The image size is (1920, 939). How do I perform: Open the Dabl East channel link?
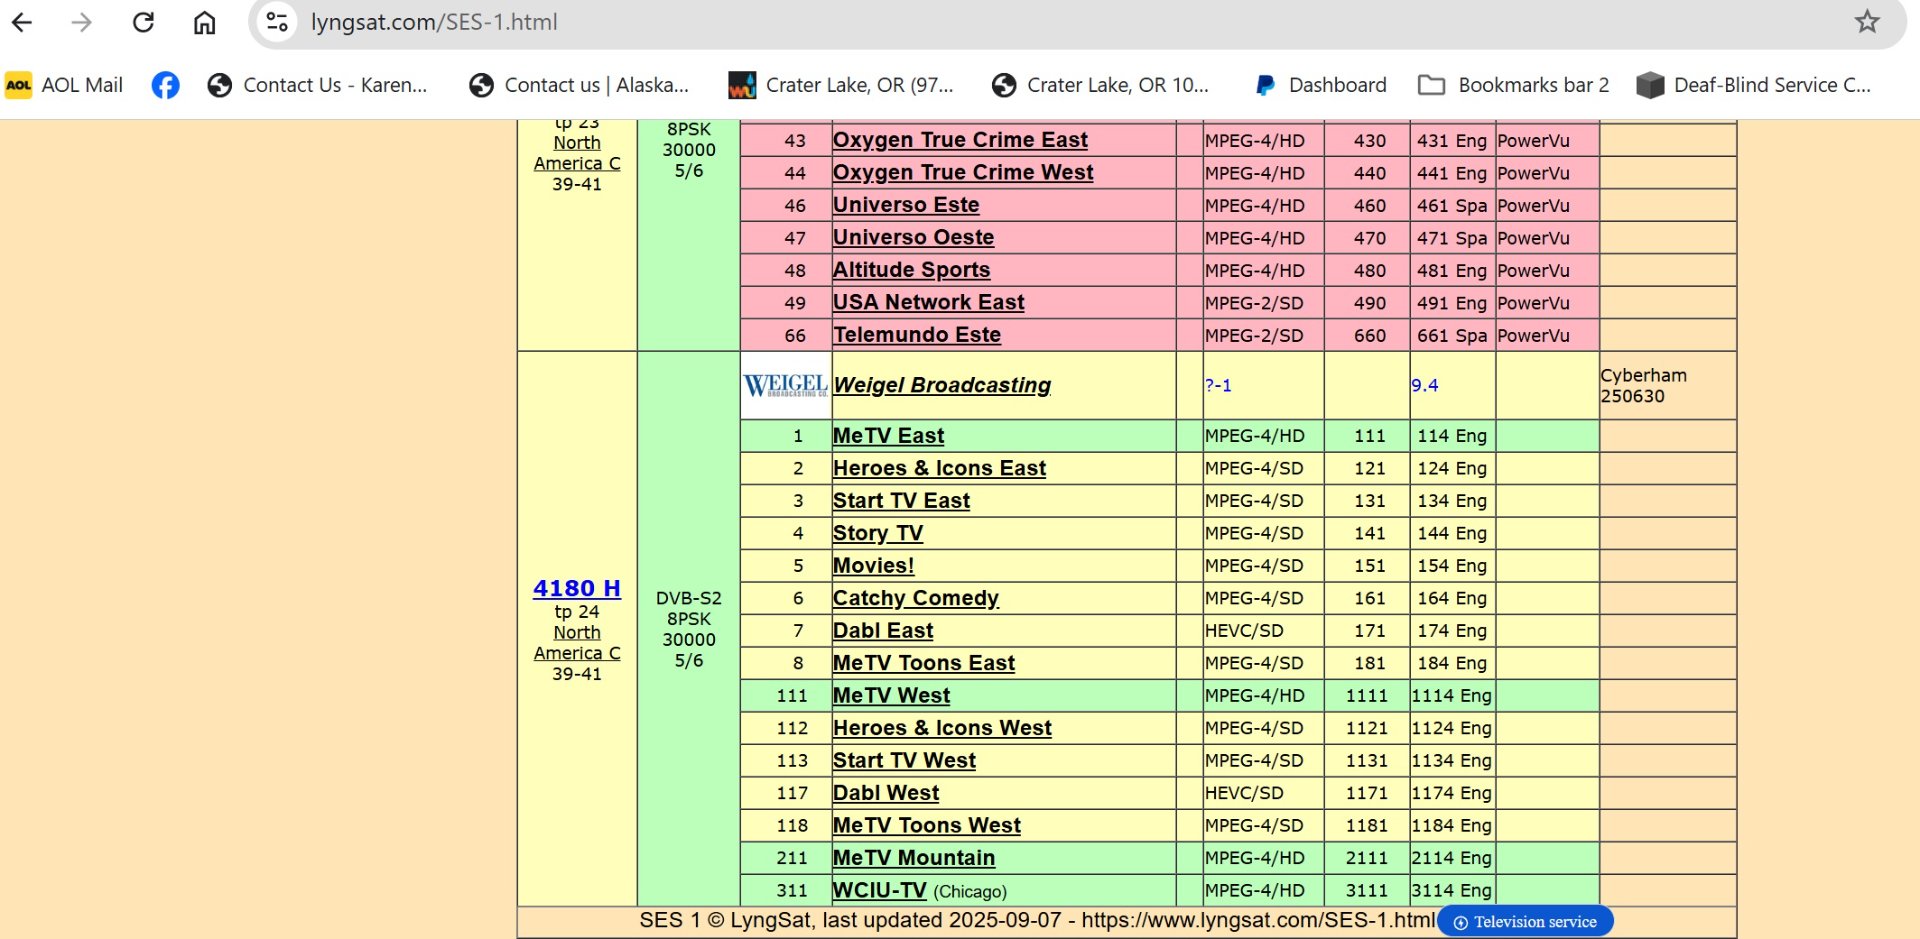883,631
